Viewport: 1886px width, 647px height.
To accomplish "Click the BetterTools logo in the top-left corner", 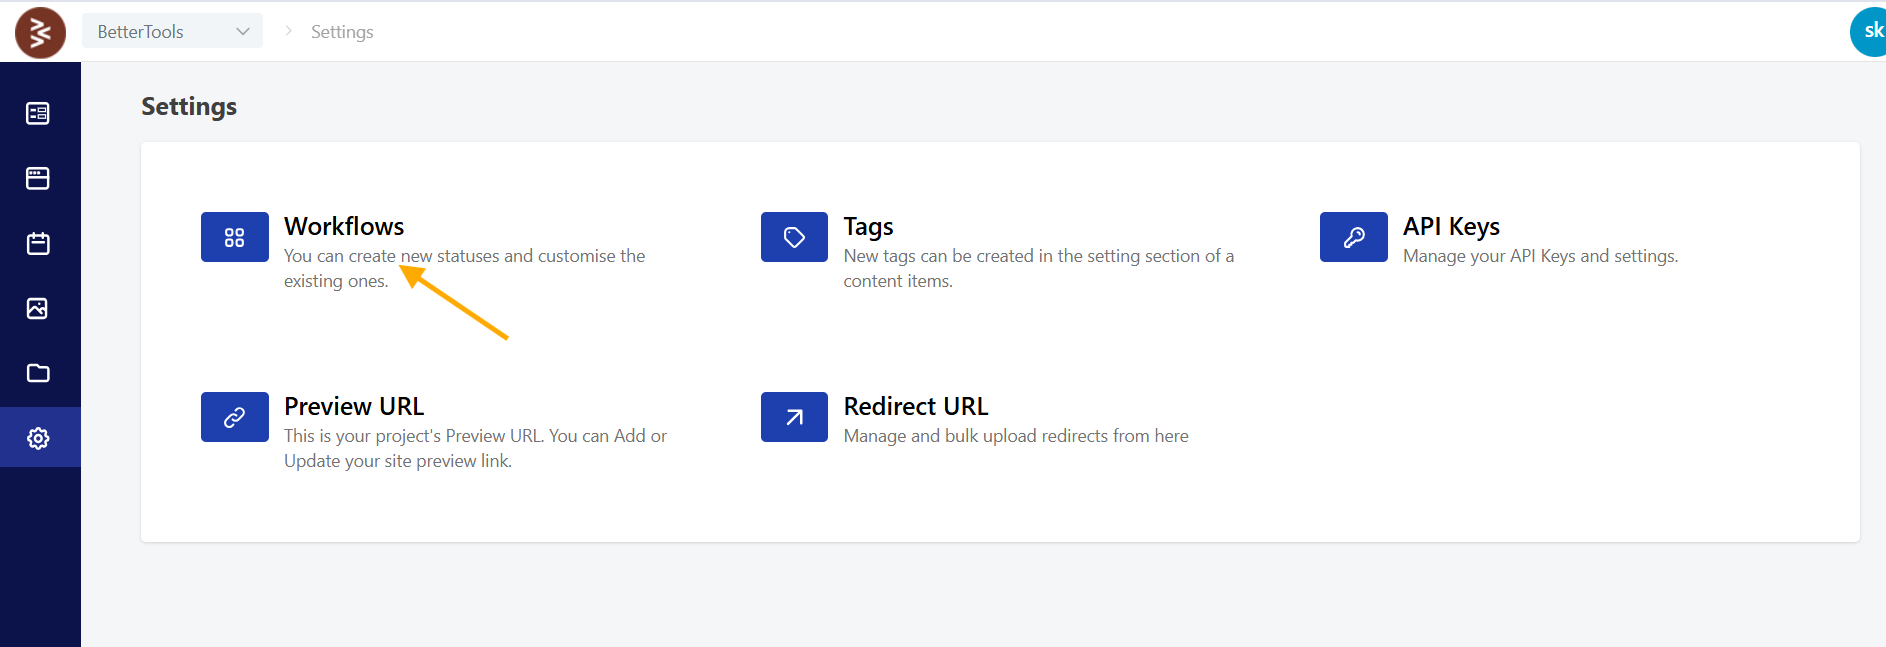I will point(40,32).
